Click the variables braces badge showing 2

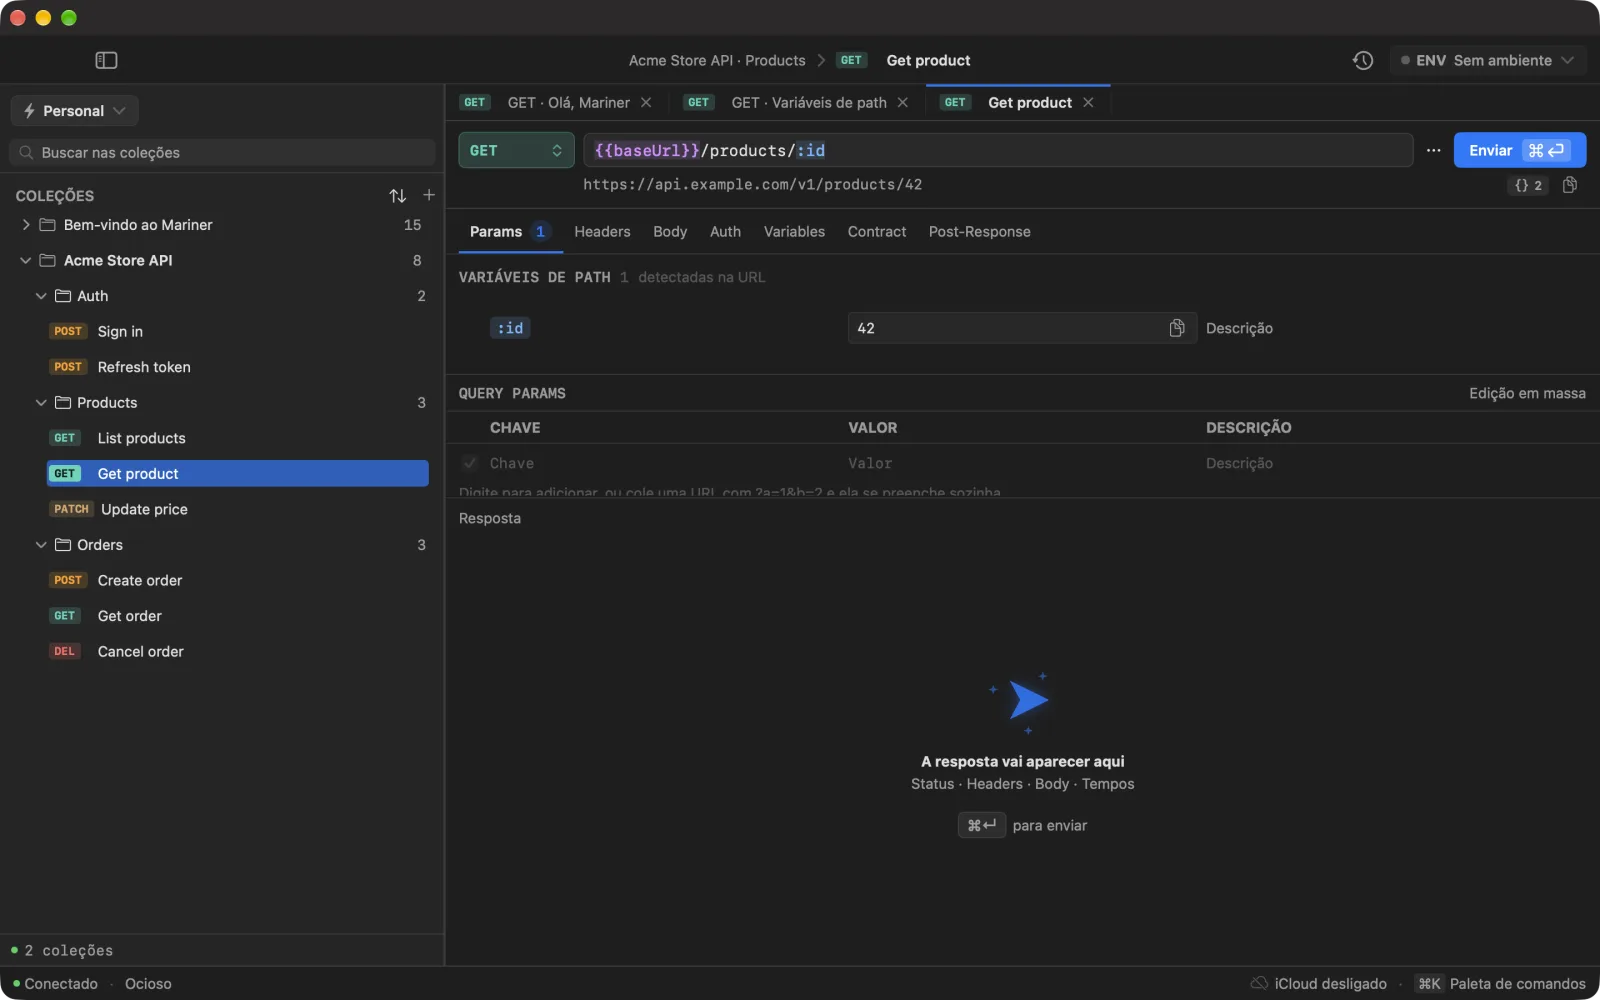click(x=1528, y=185)
